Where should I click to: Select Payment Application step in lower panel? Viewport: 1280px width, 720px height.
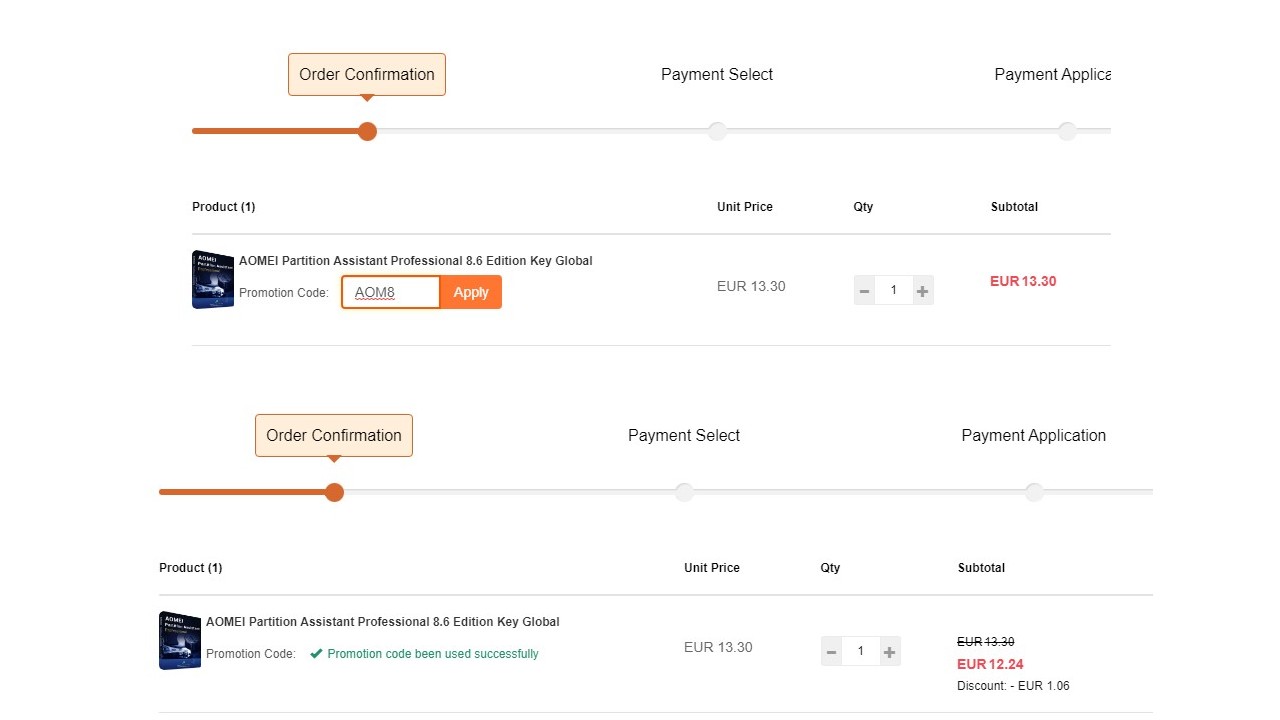[x=1034, y=436]
